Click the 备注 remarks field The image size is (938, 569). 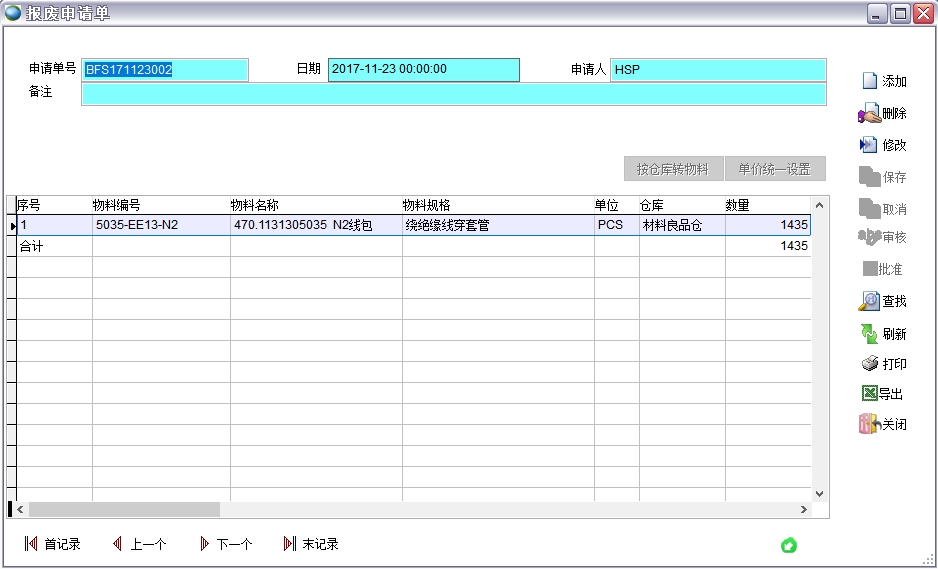tap(453, 94)
